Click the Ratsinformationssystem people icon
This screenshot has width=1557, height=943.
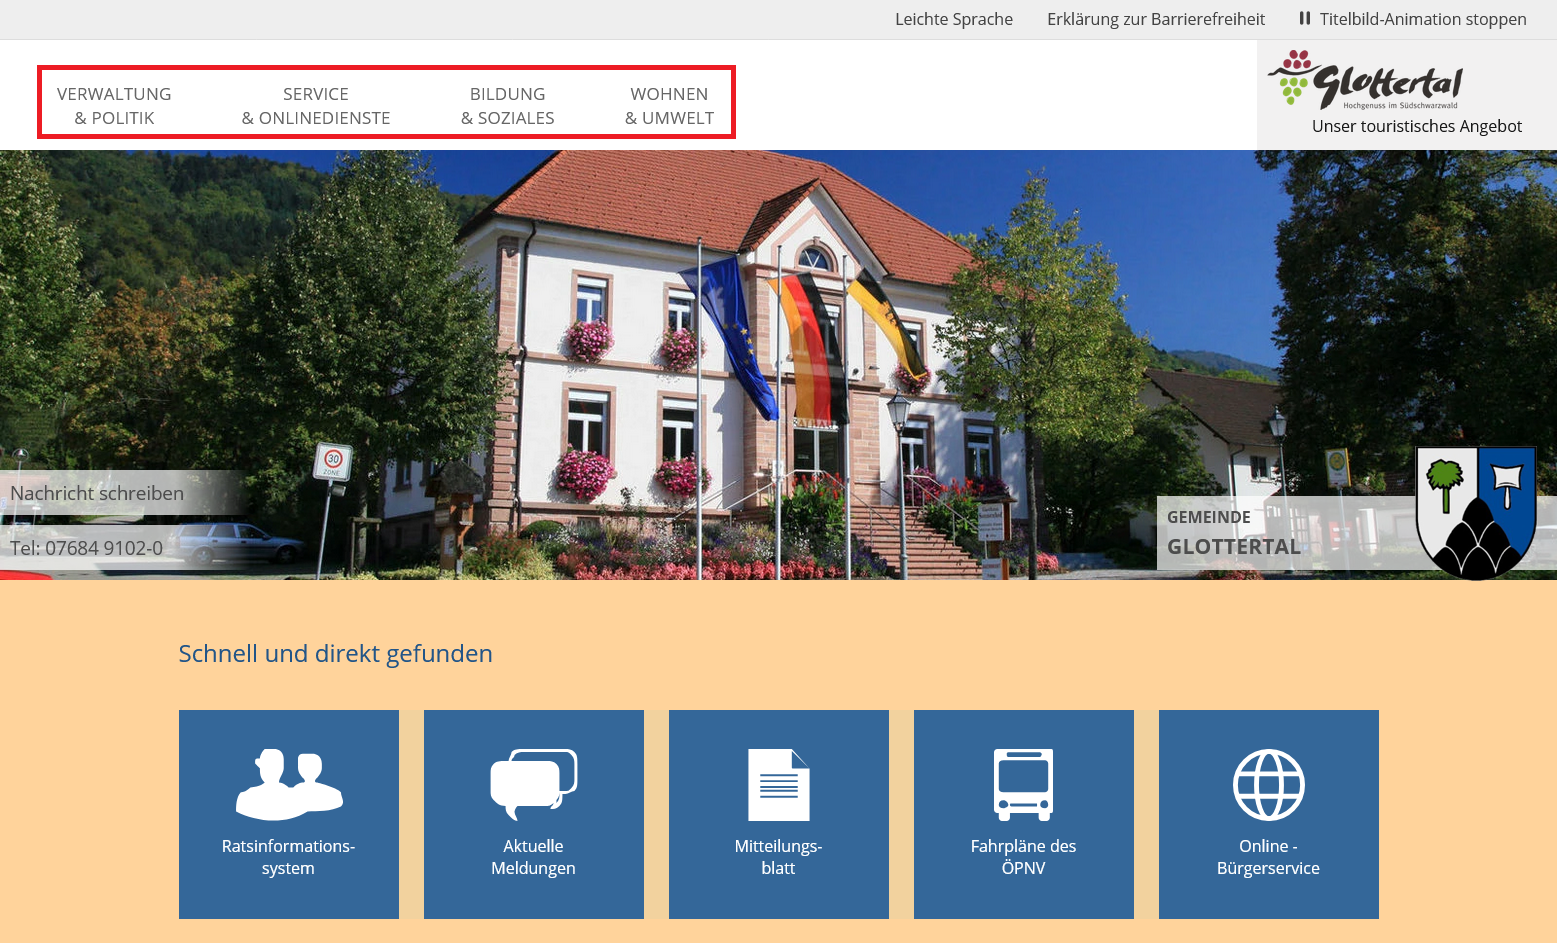point(289,784)
